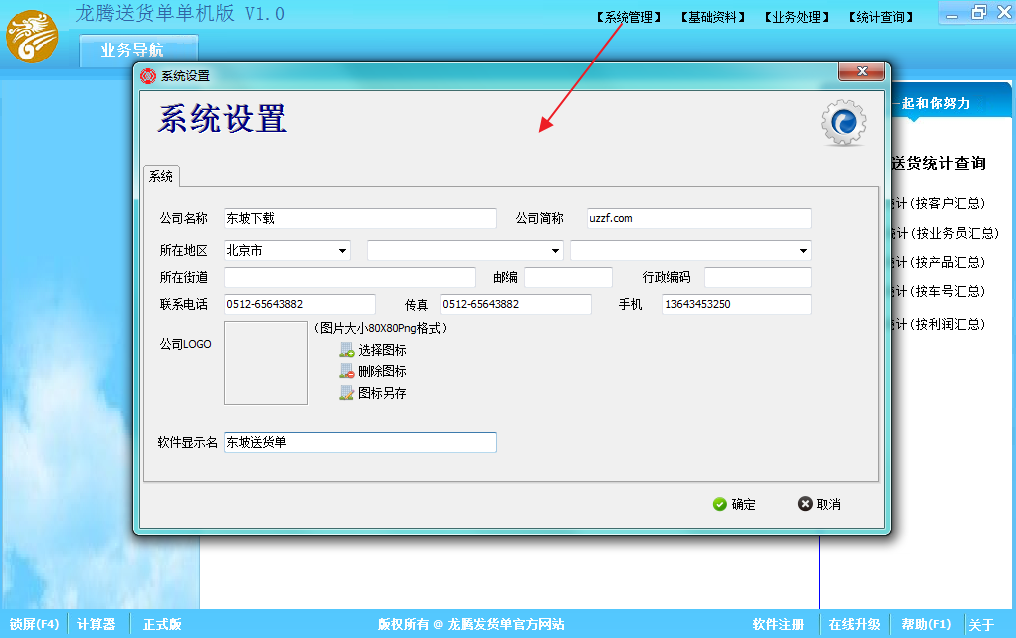Switch to the 业务导航 tab

coord(139,50)
